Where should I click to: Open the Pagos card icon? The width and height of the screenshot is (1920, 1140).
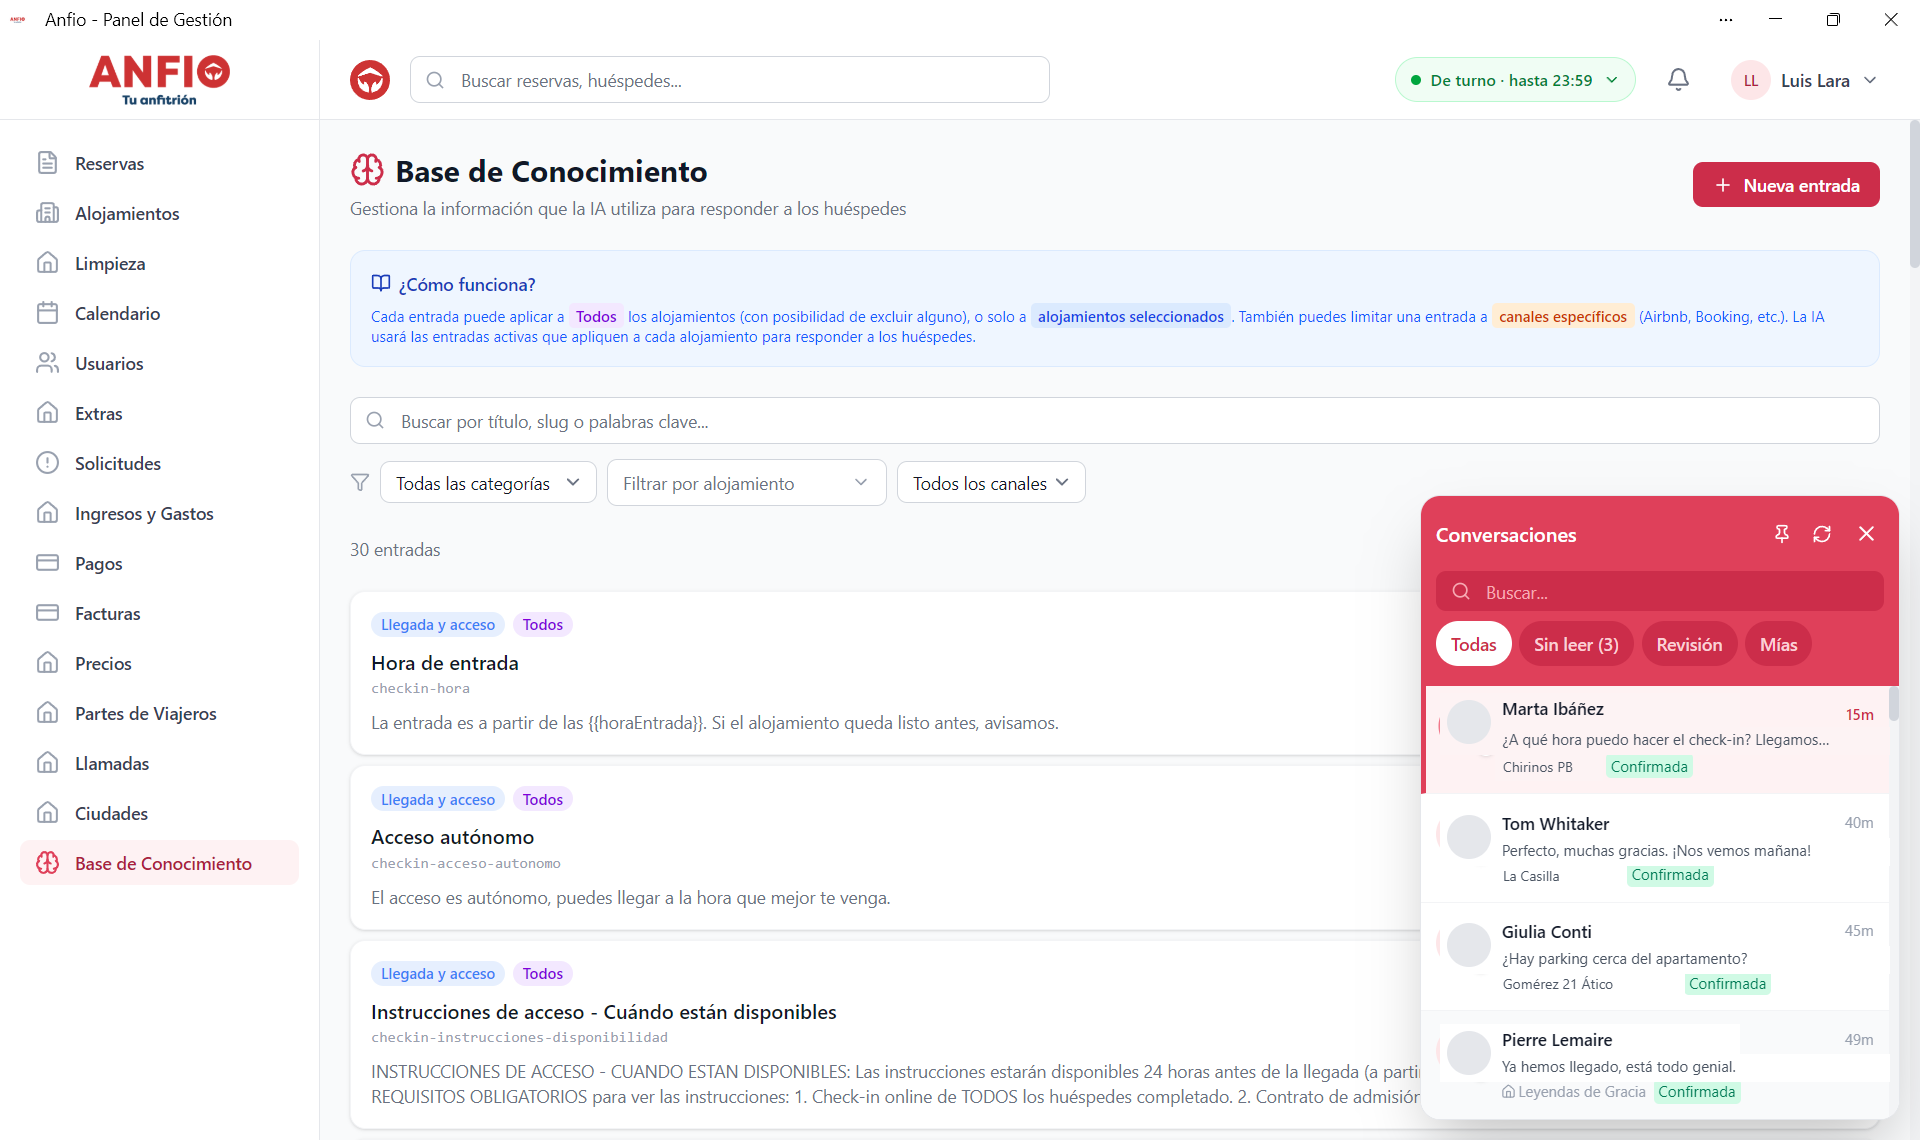tap(47, 563)
